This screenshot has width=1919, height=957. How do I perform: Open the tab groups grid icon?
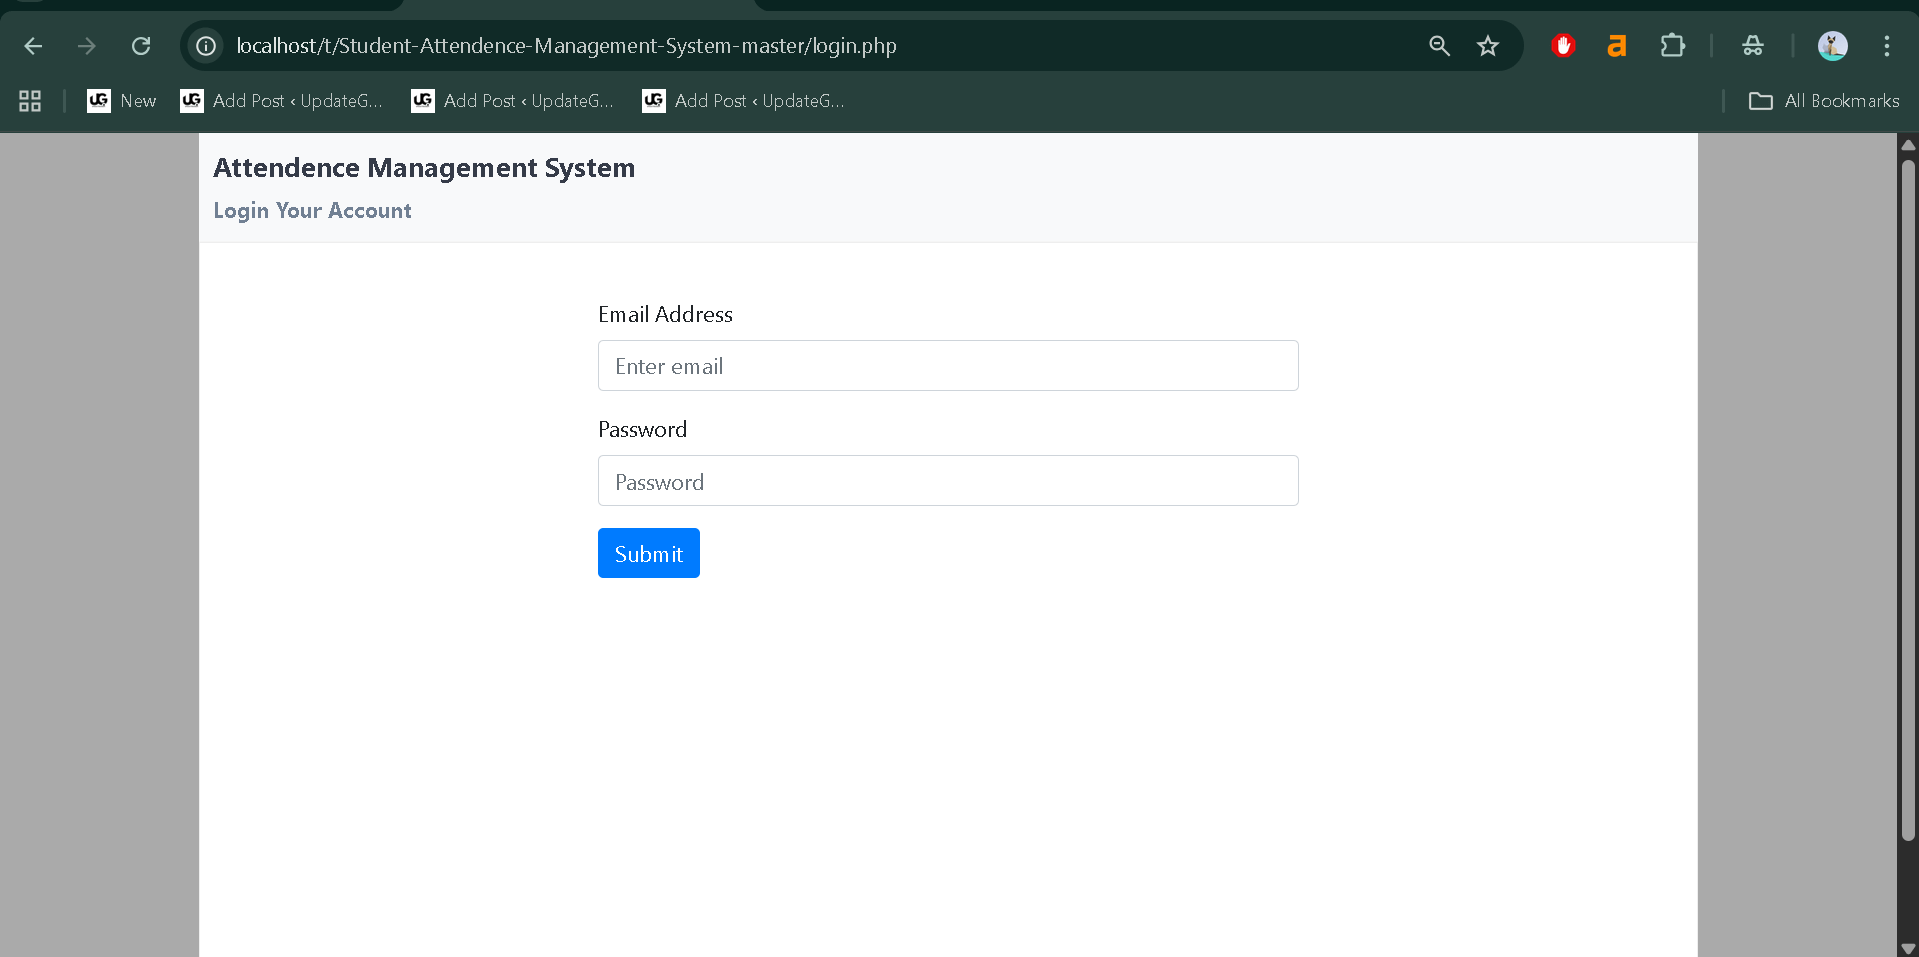click(x=29, y=100)
